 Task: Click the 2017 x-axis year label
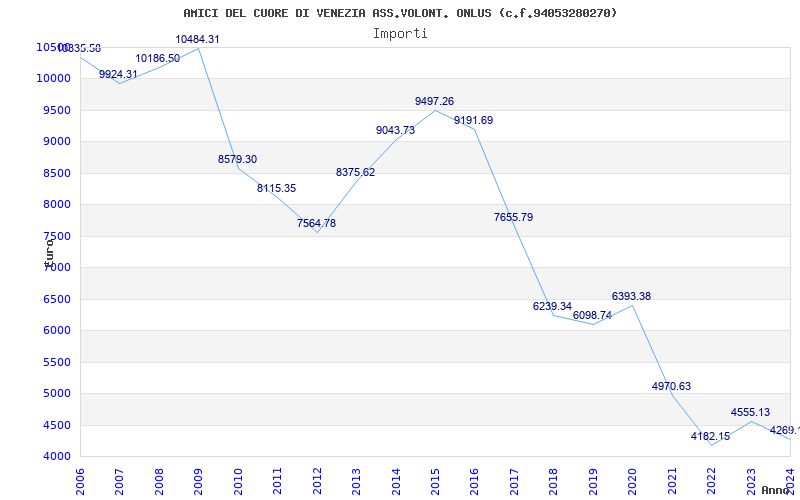[514, 481]
